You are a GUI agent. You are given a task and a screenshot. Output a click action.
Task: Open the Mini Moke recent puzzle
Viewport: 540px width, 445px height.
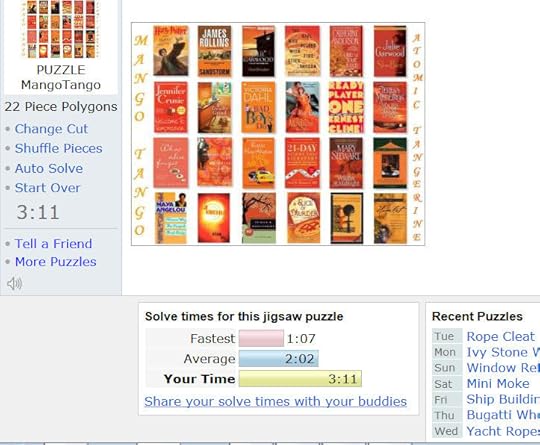coord(498,383)
